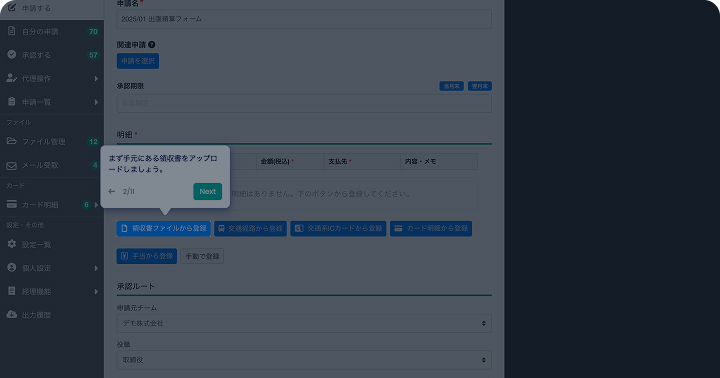Click the 57 badge on 承認する
Image resolution: width=720 pixels, height=378 pixels.
coord(93,55)
